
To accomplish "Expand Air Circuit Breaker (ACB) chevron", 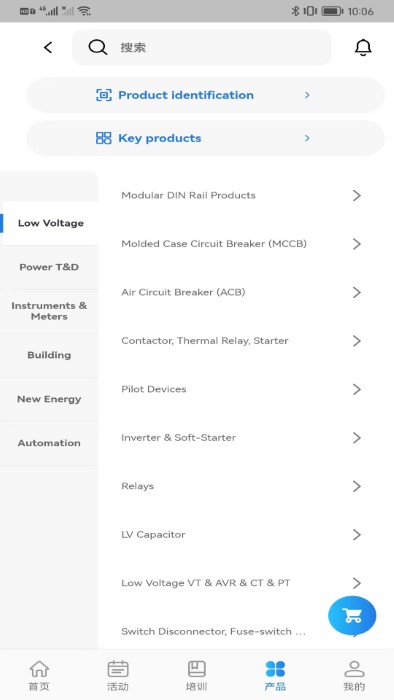I will click(356, 292).
